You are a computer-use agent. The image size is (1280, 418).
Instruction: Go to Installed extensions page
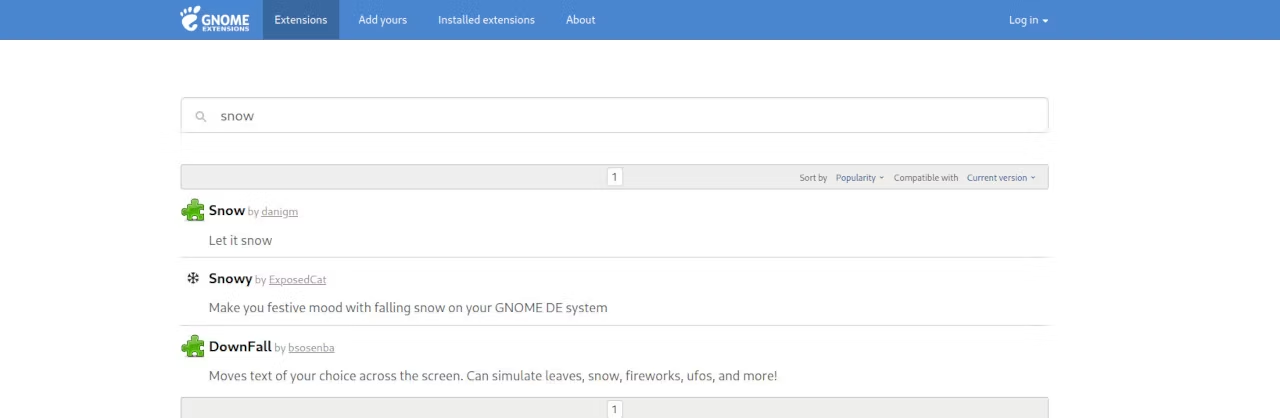486,20
